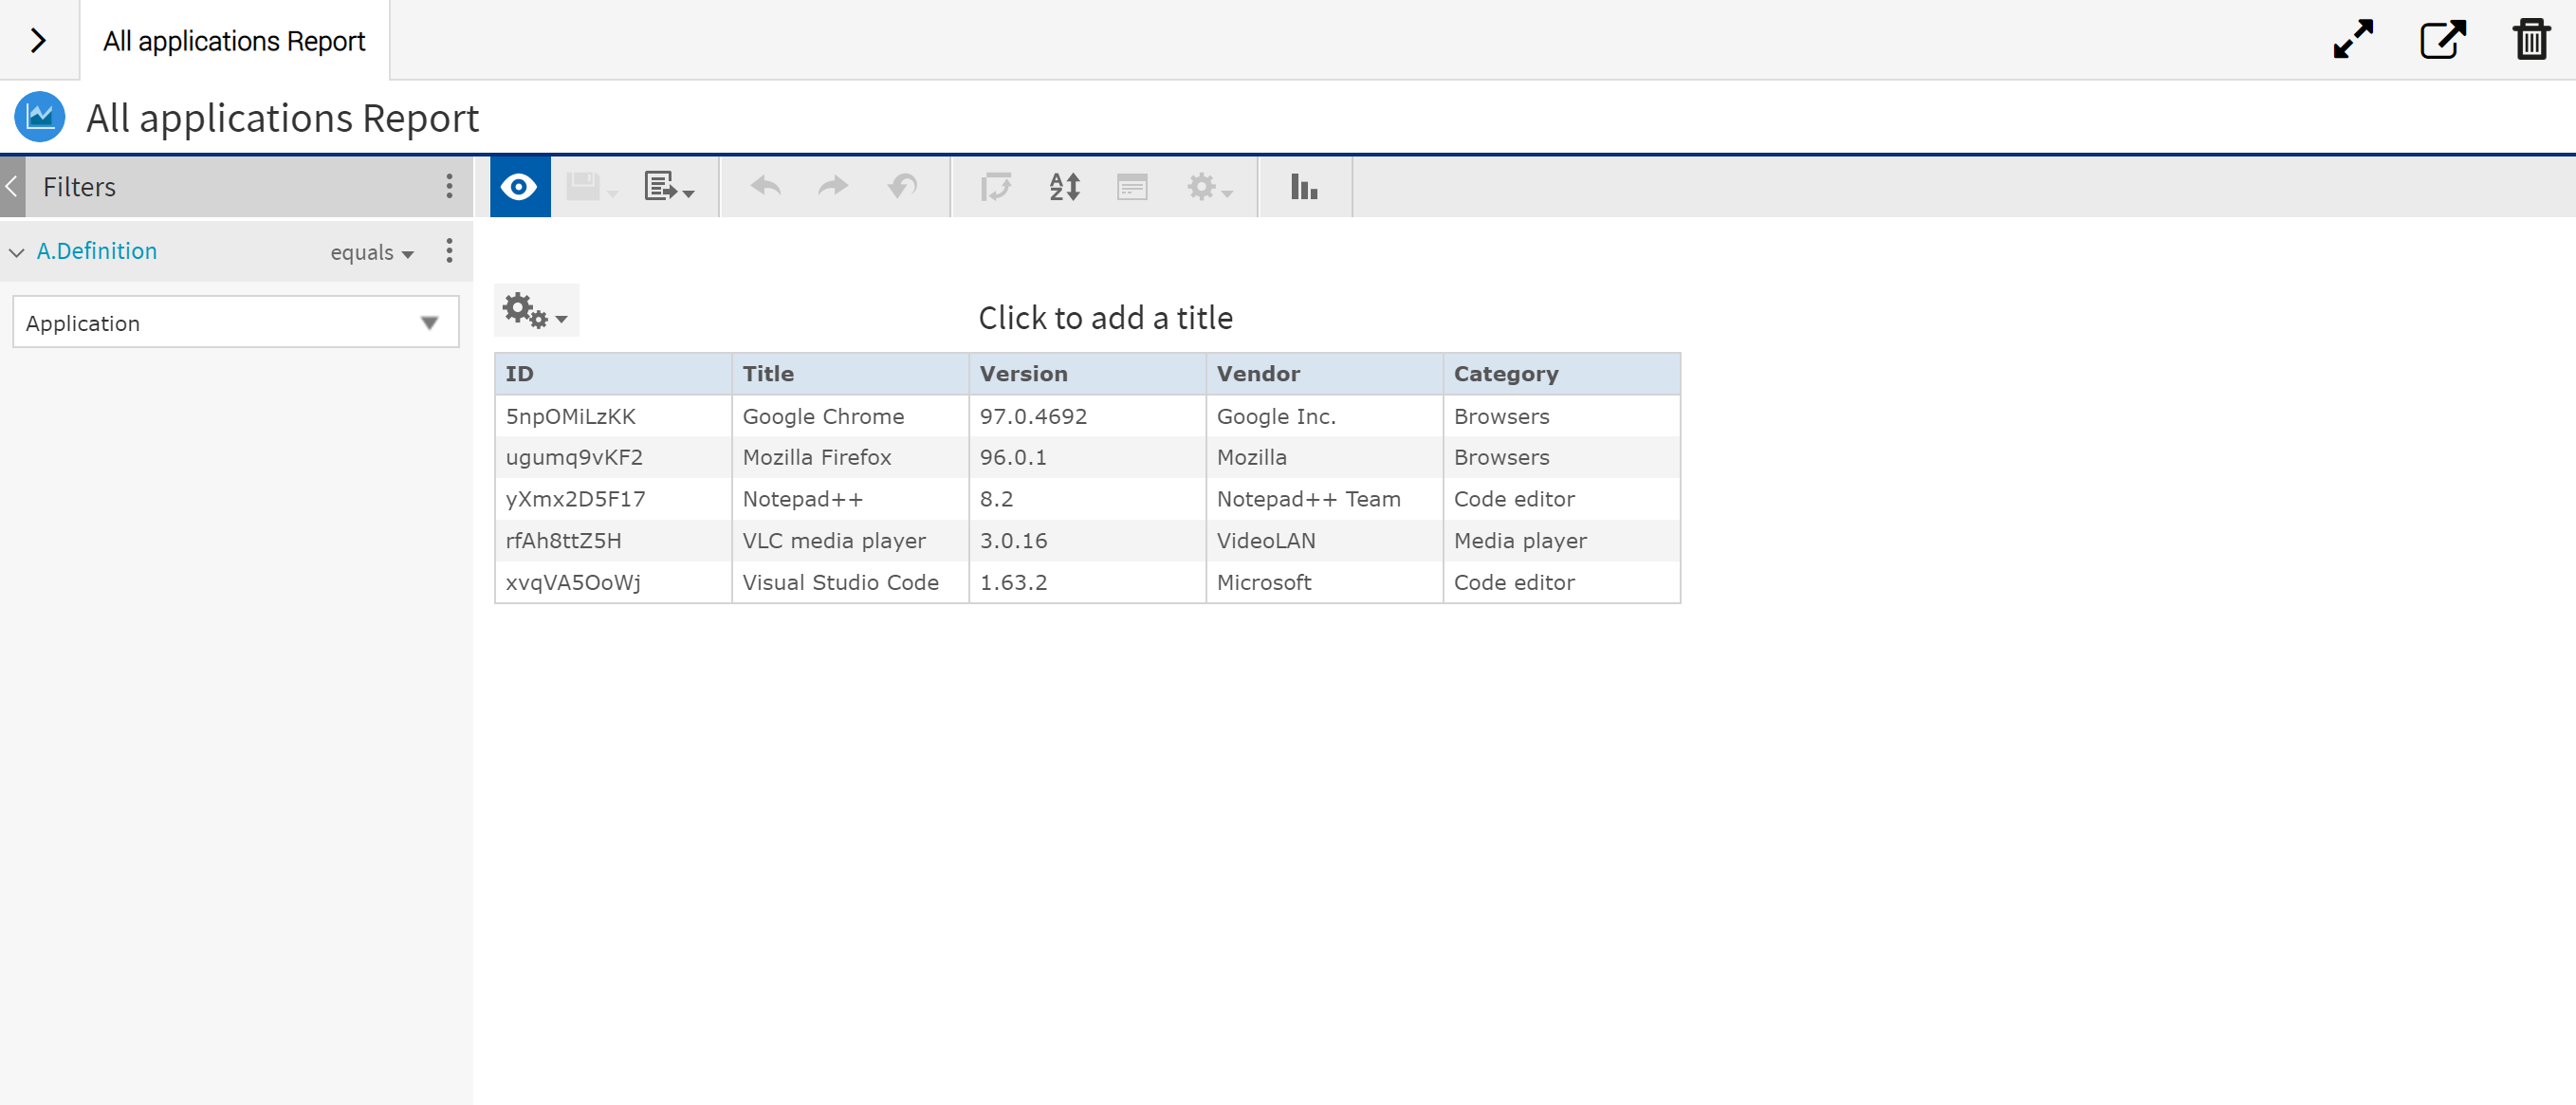The height and width of the screenshot is (1105, 2576).
Task: Open A.Definition filter options menu
Action: pos(449,251)
